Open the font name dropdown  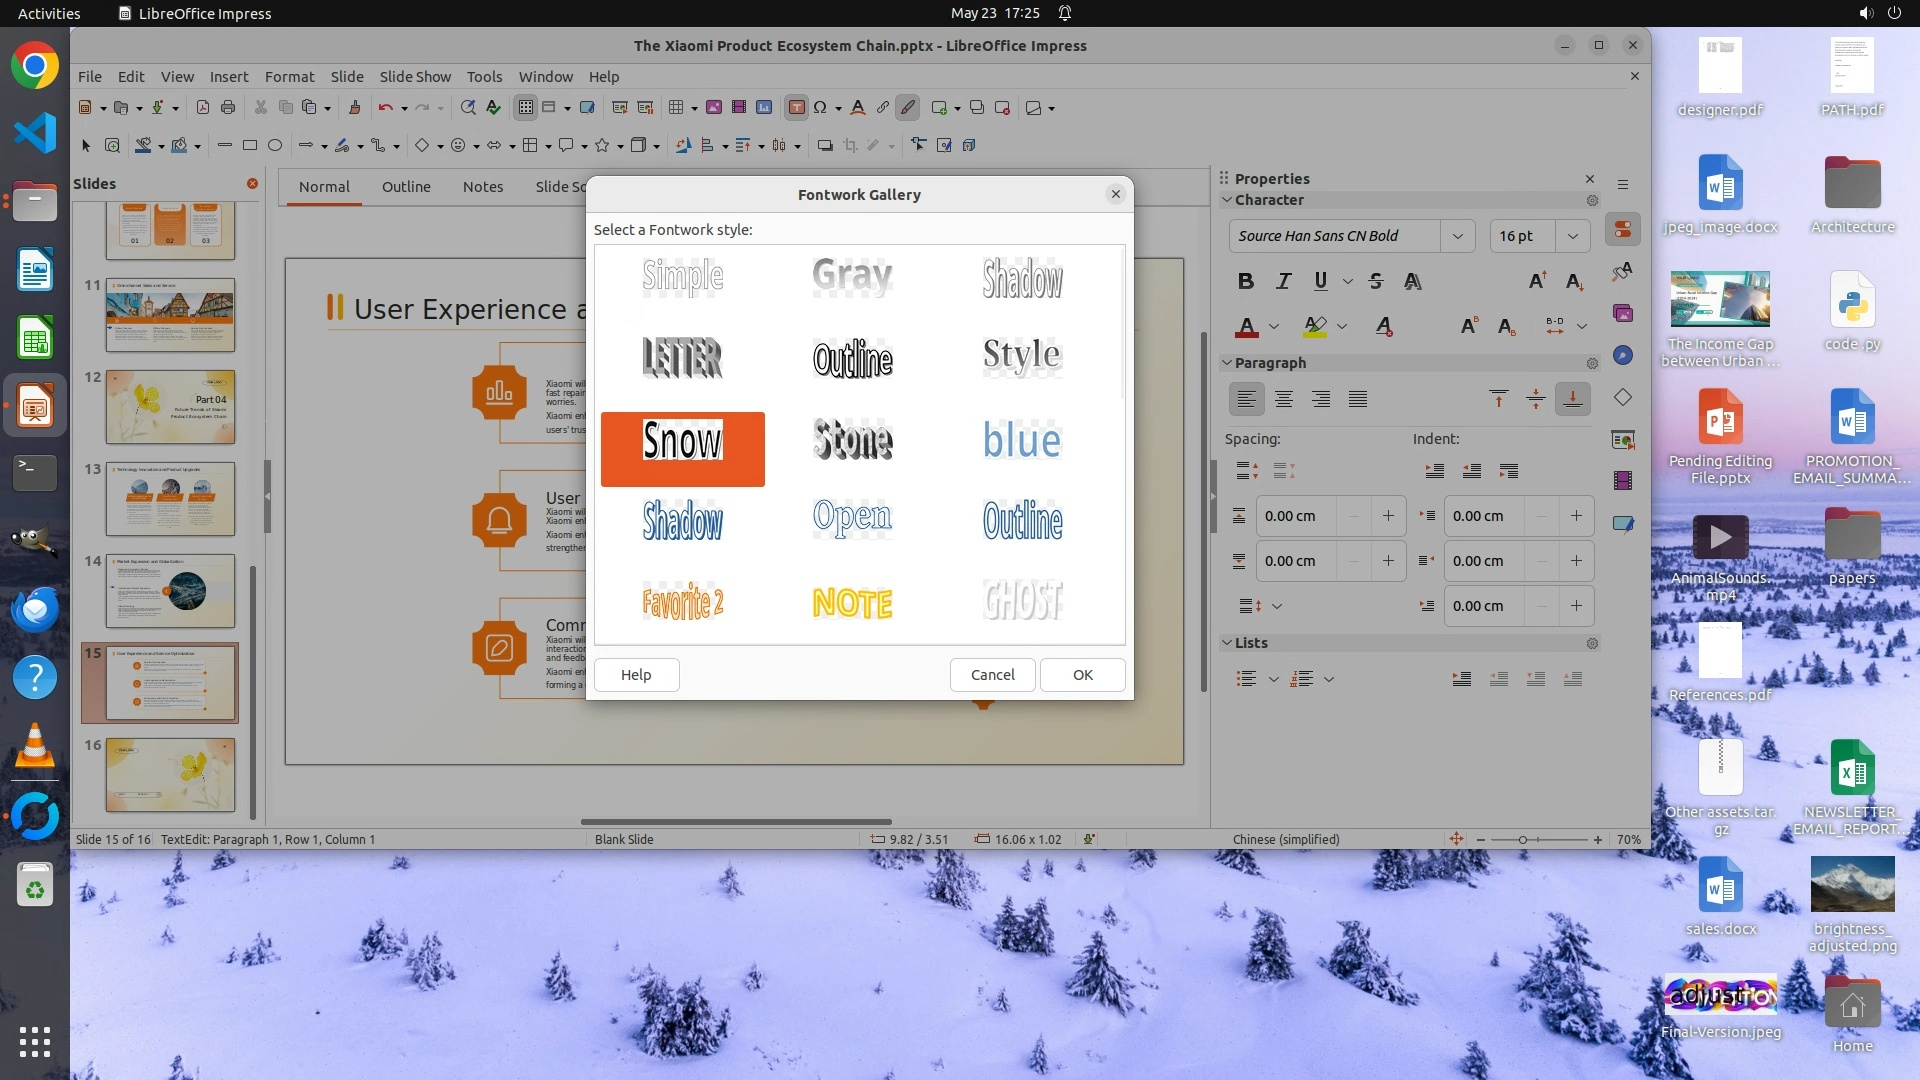click(1457, 236)
